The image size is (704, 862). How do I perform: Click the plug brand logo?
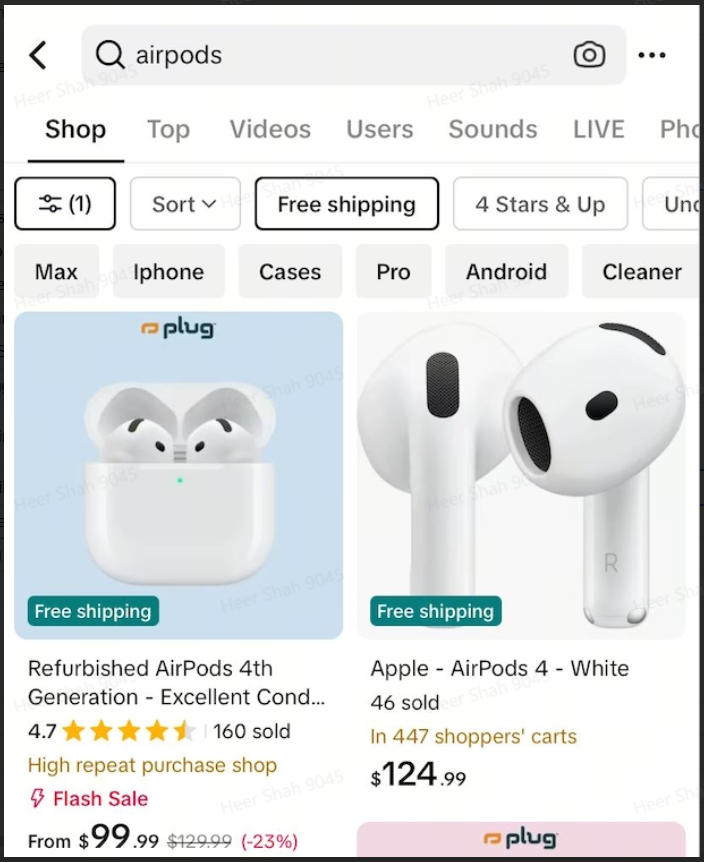pos(178,328)
